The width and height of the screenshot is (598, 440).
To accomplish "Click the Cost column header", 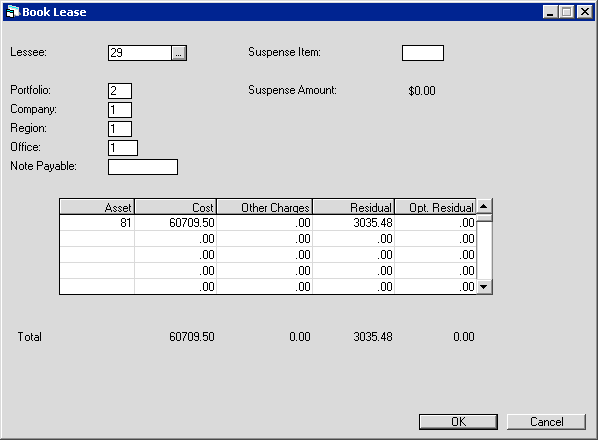I will 175,207.
